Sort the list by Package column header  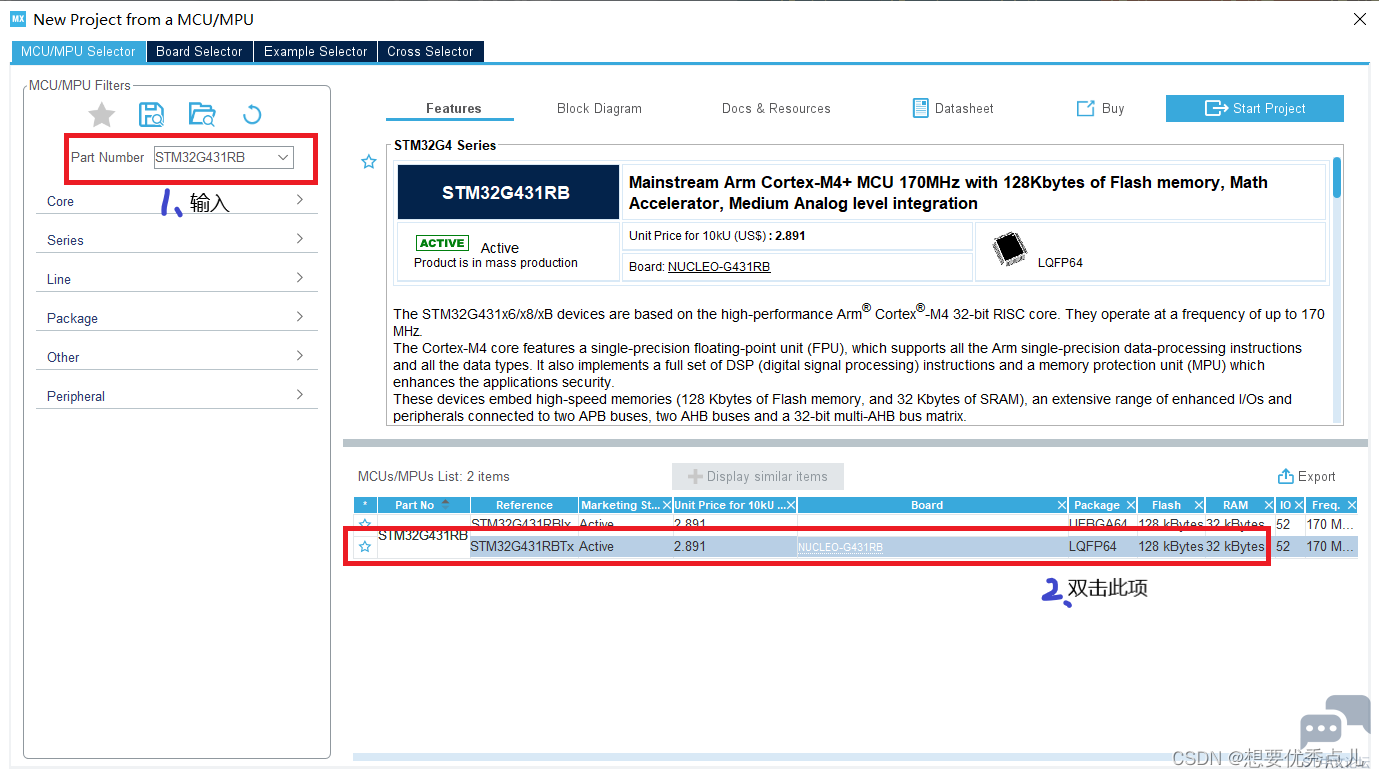coord(1097,505)
